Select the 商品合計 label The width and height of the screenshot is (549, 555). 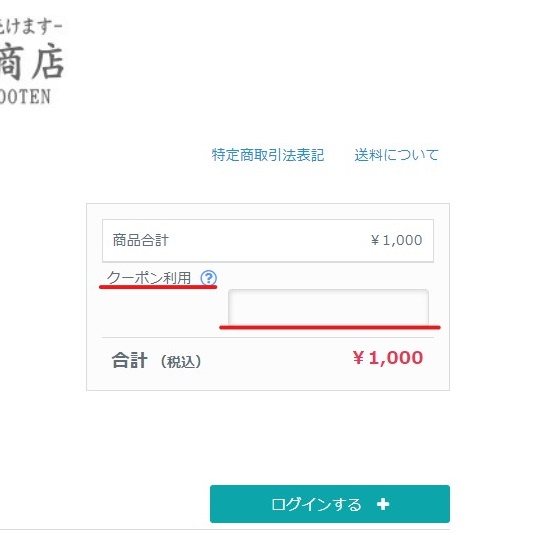[141, 240]
